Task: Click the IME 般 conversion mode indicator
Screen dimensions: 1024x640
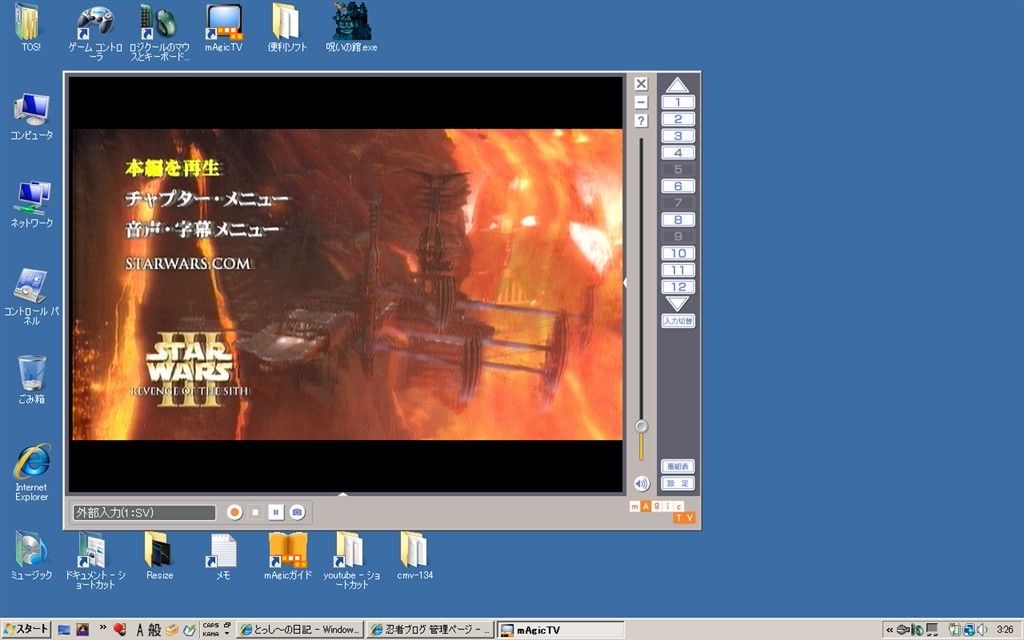Action: point(154,630)
